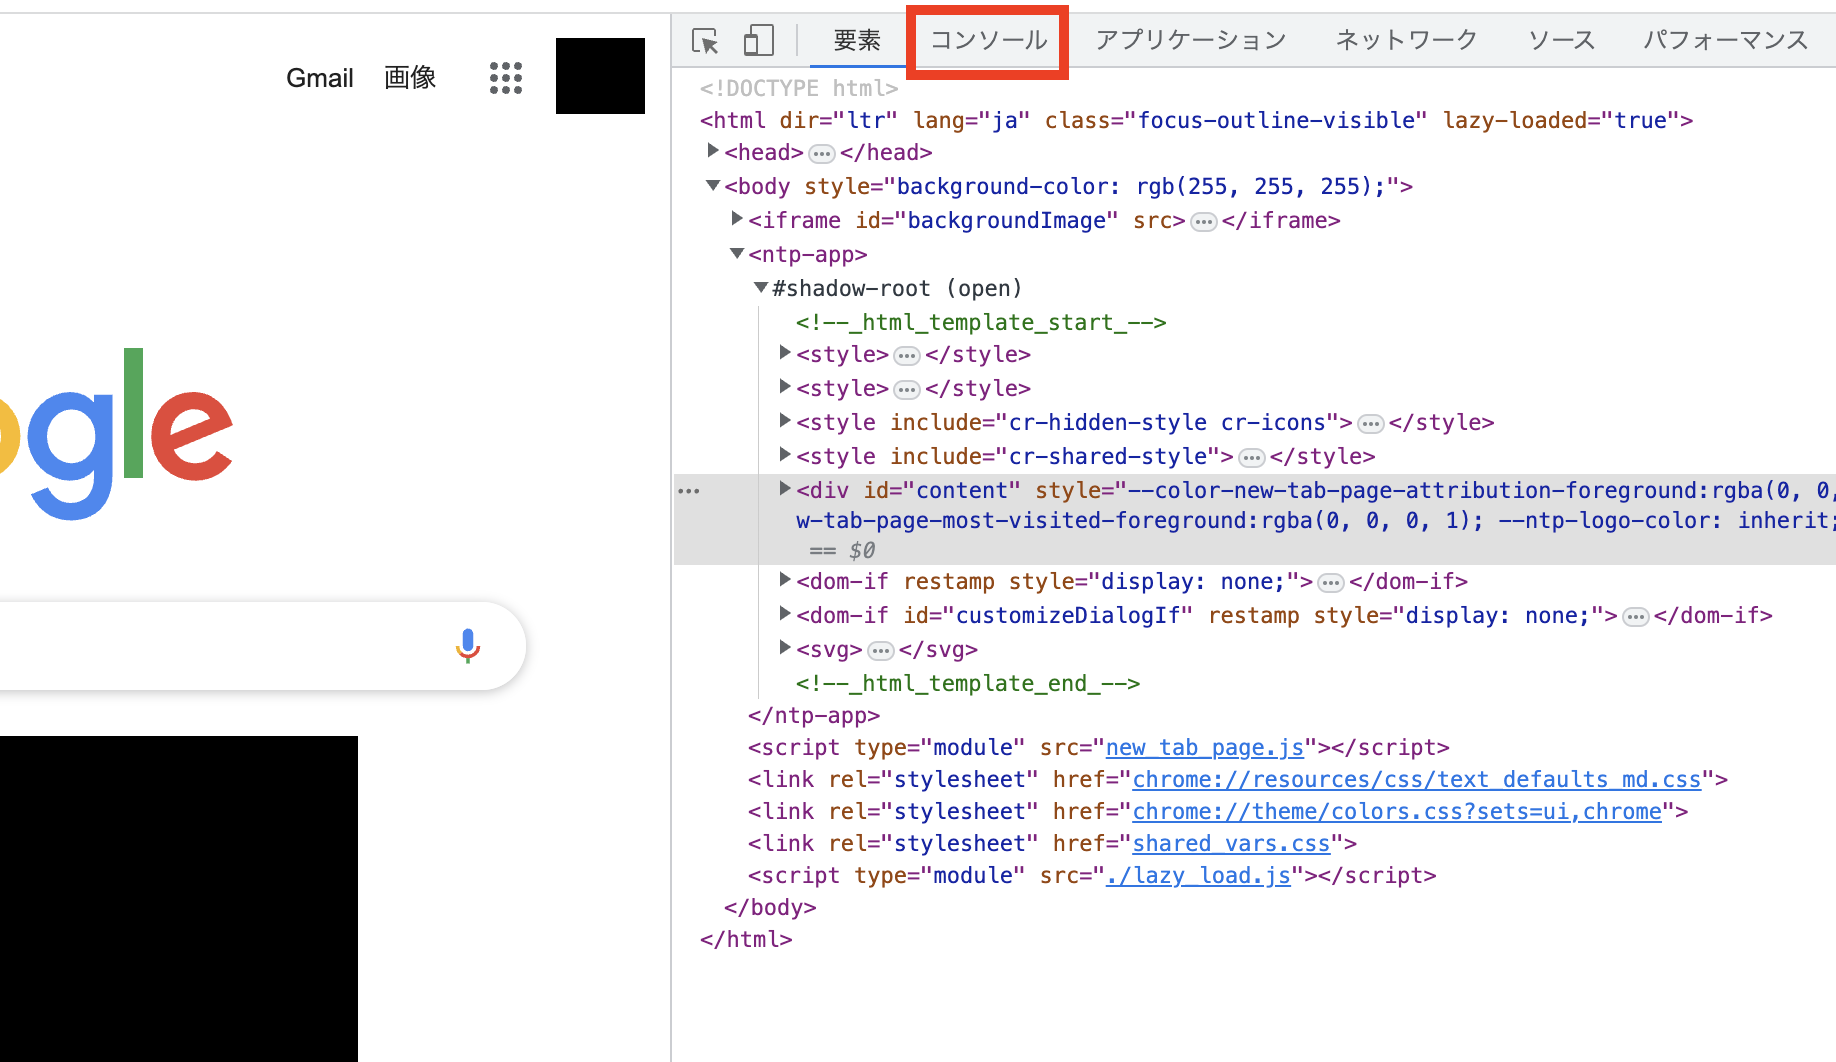Expand the style cr-shared-style triangle
Screen dimensions: 1836x1062
pyautogui.click(x=785, y=455)
